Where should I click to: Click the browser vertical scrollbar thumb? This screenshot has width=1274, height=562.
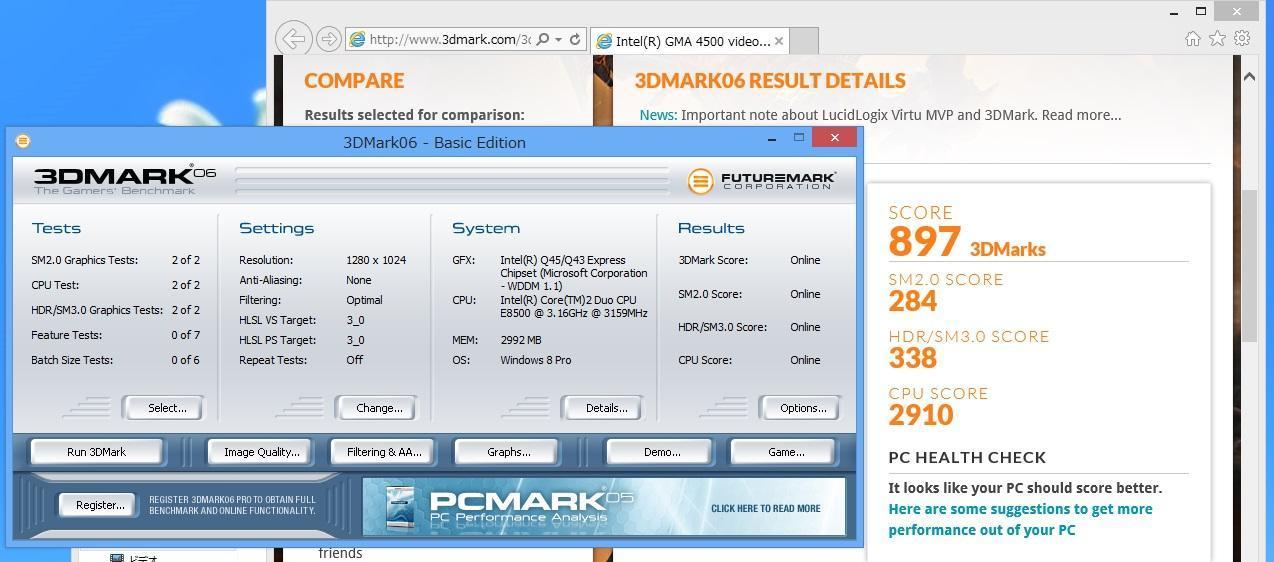click(1249, 265)
